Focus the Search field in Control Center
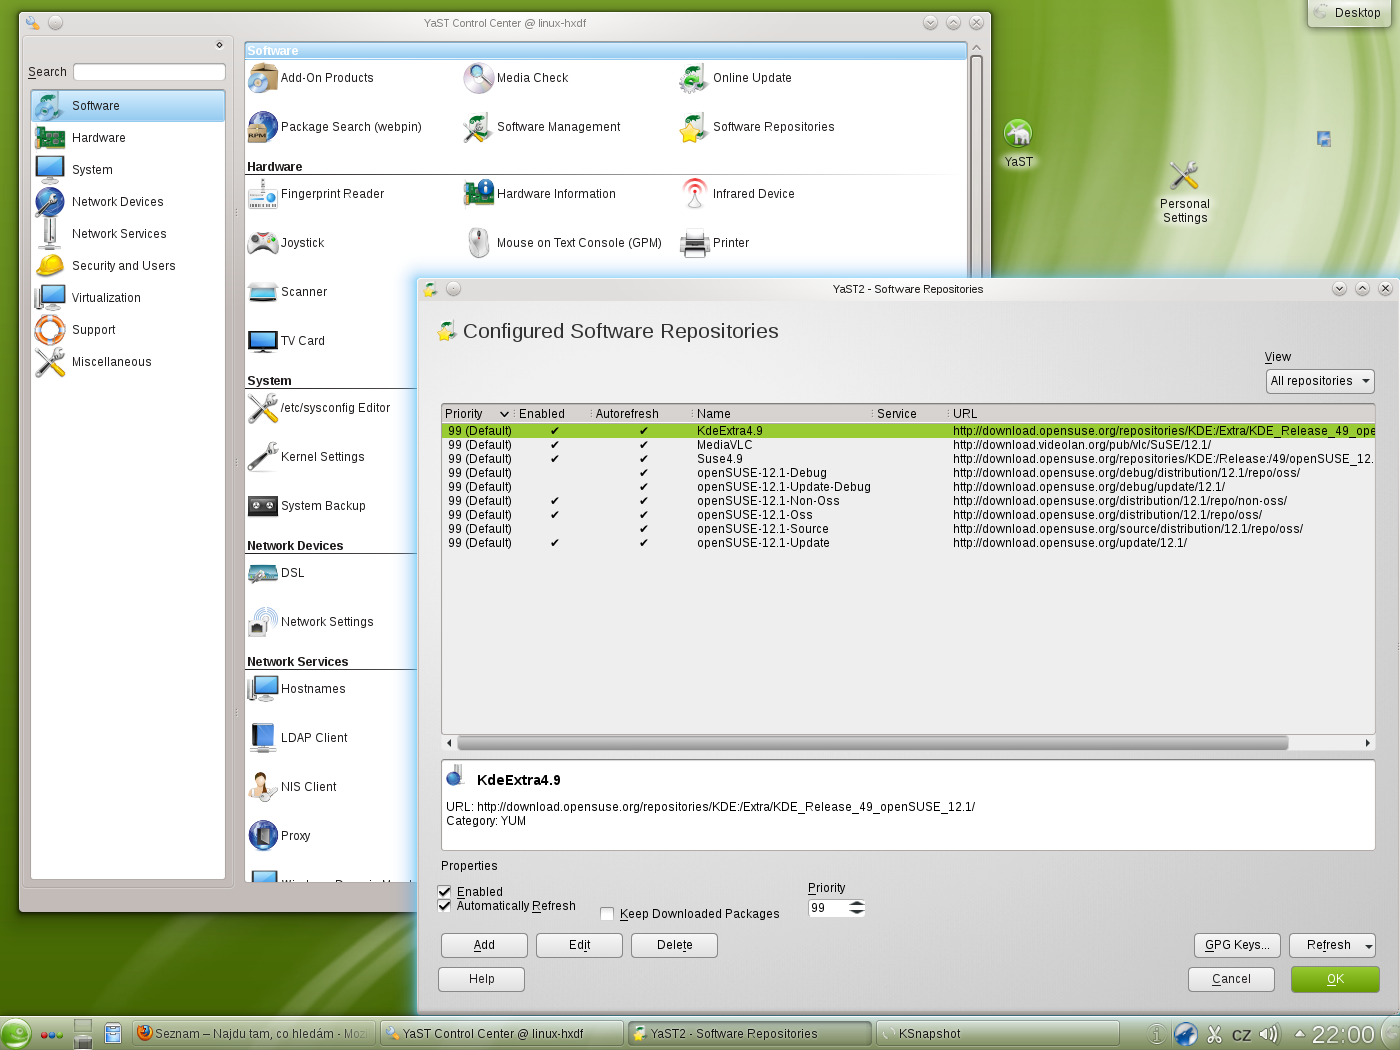 pyautogui.click(x=149, y=72)
